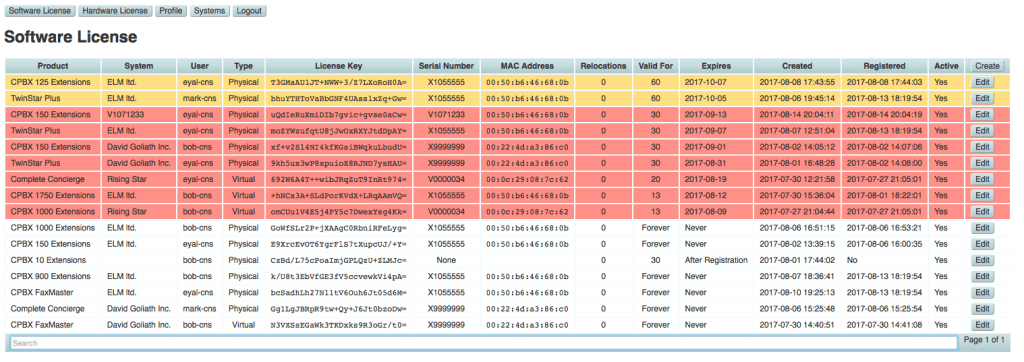Edit the CPBX 125 Extensions license

pos(982,82)
